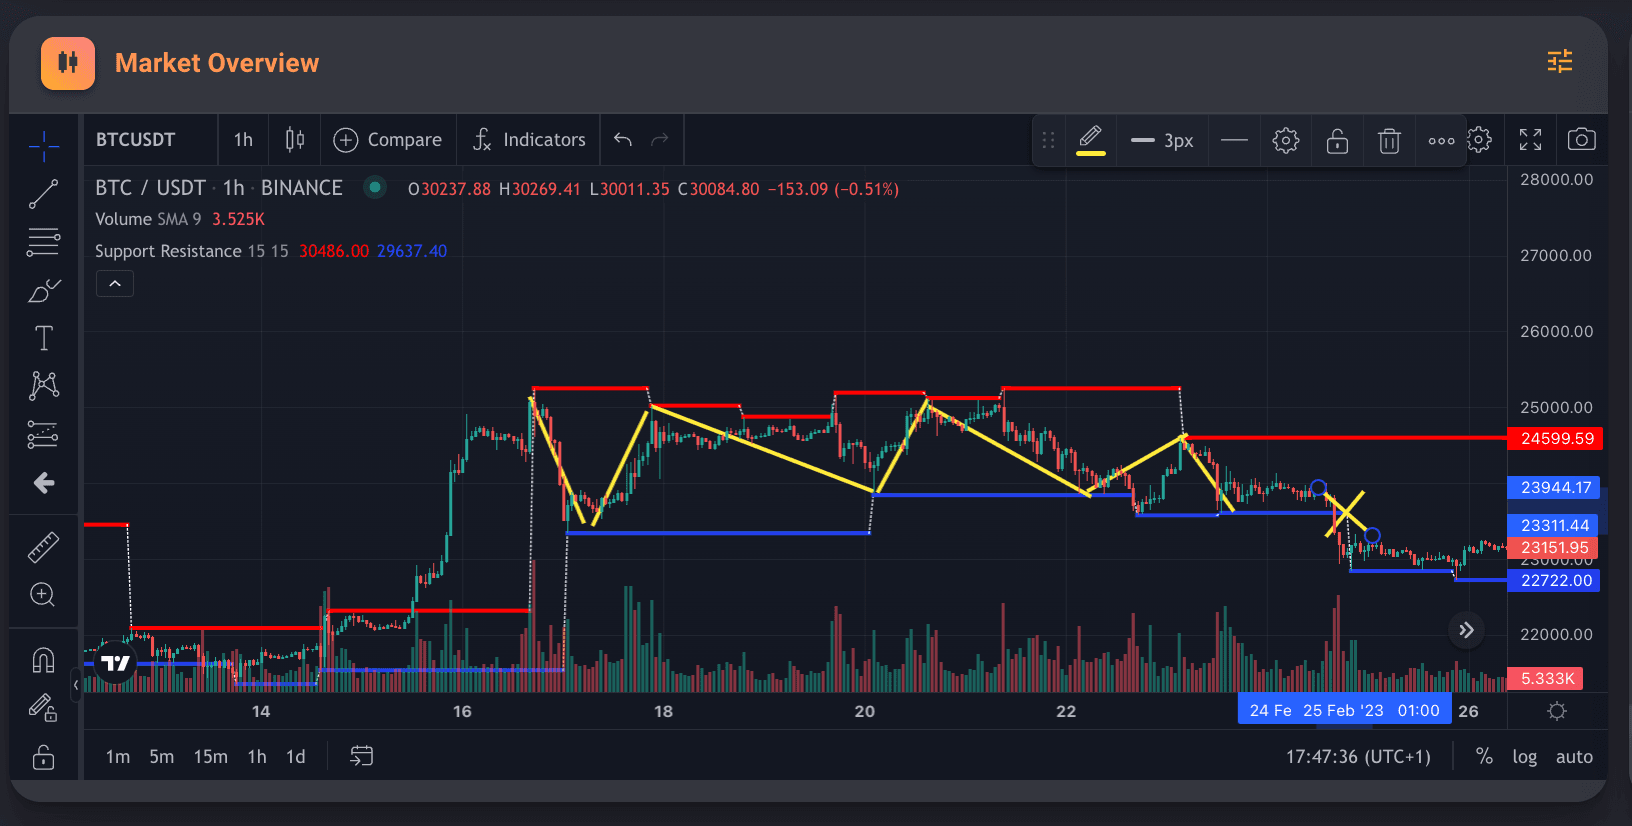The width and height of the screenshot is (1632, 826).
Task: Switch to the 15m timeframe tab
Action: (210, 757)
